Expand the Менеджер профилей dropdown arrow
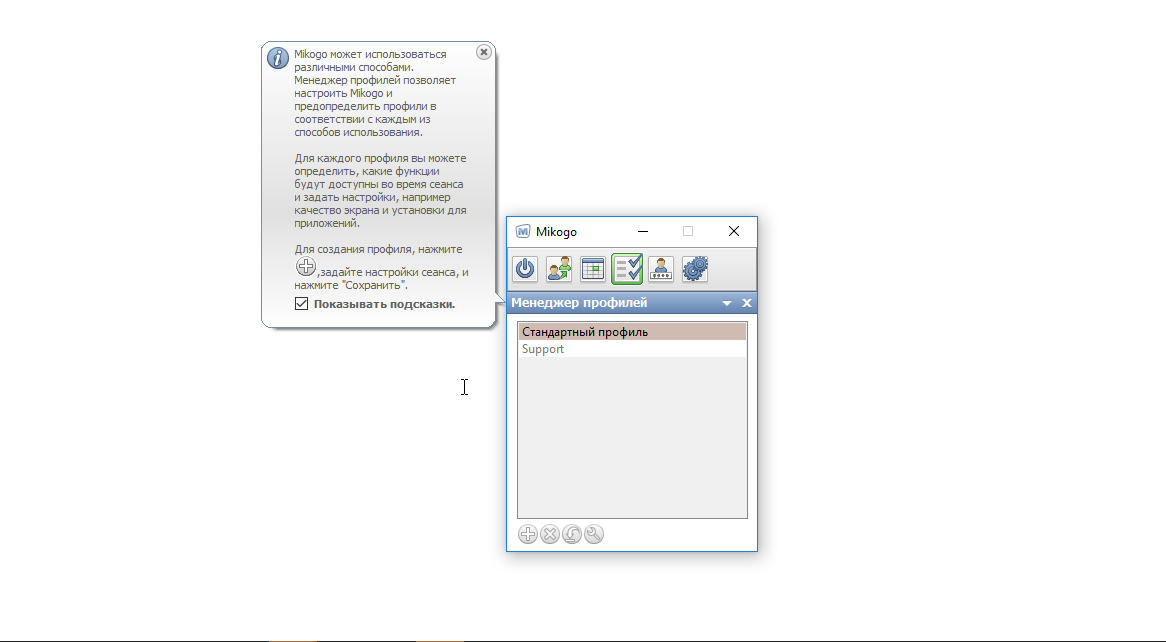 (x=727, y=303)
